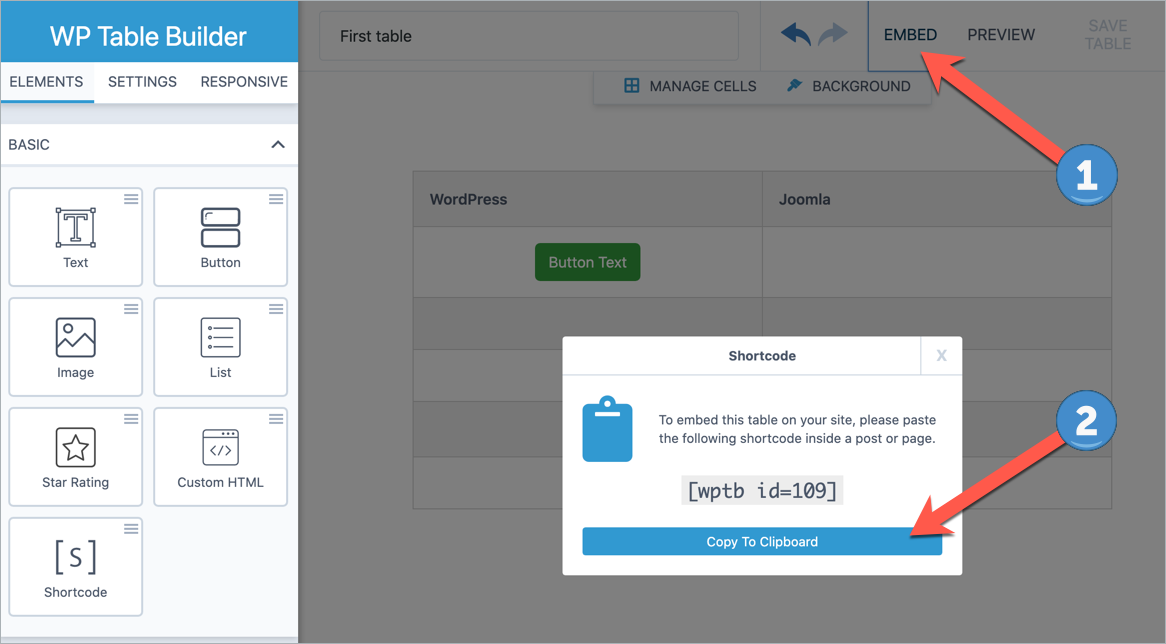The width and height of the screenshot is (1166, 644).
Task: Click Copy To Clipboard
Action: tap(762, 541)
